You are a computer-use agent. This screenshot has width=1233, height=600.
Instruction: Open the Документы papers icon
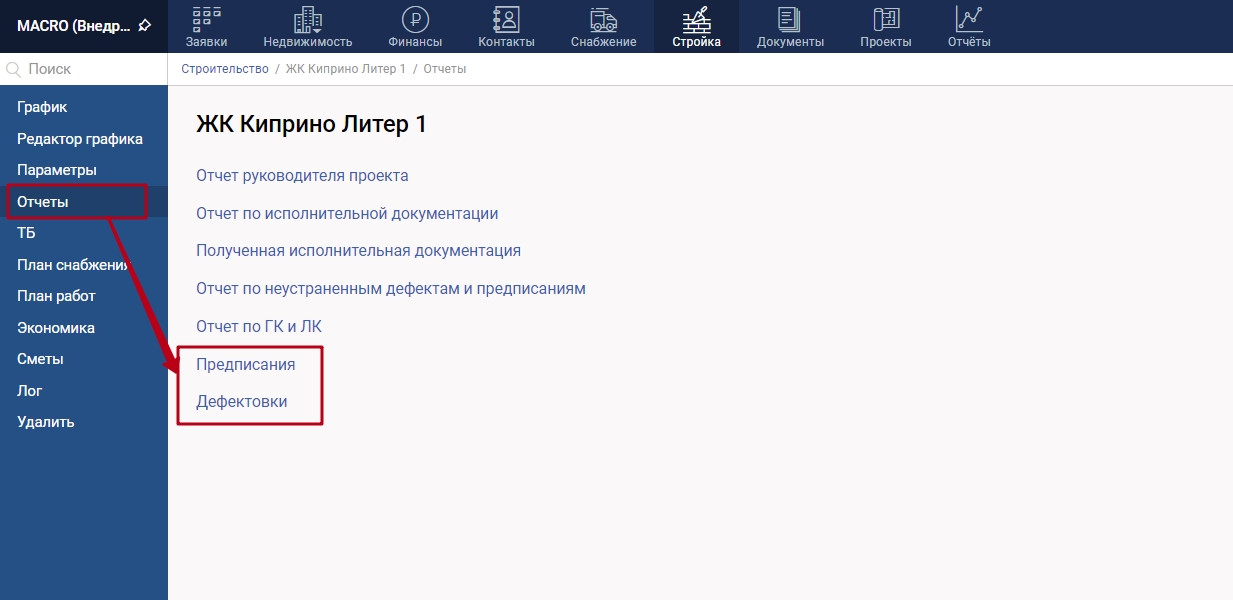790,19
